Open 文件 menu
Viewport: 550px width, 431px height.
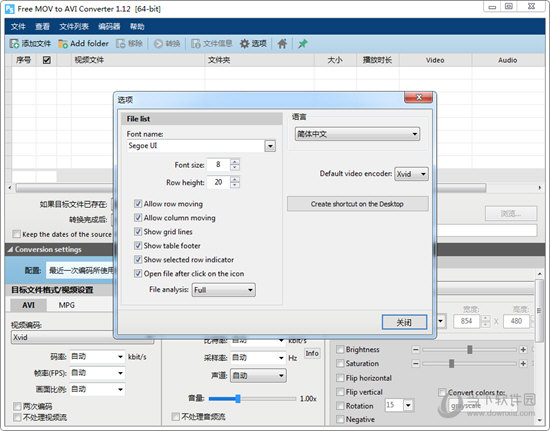[18, 27]
